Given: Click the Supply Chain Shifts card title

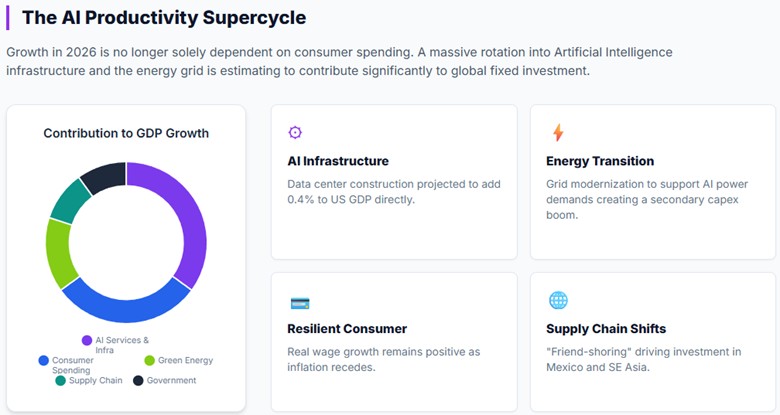Looking at the screenshot, I should tap(606, 328).
